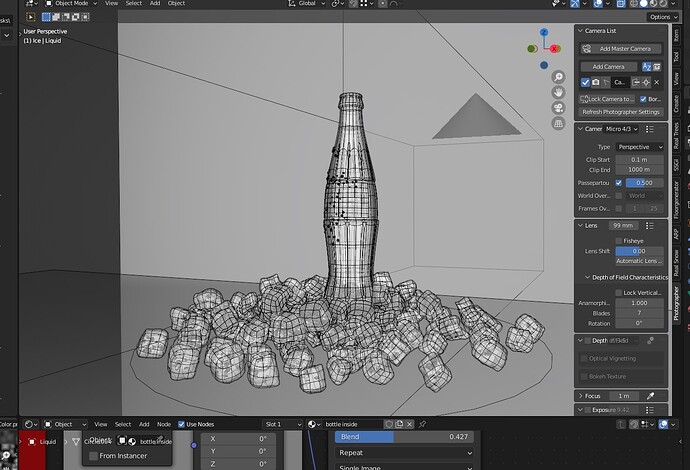Viewport: 690px width, 470px height.
Task: Click the camera target crosshair icon
Action: (646, 82)
